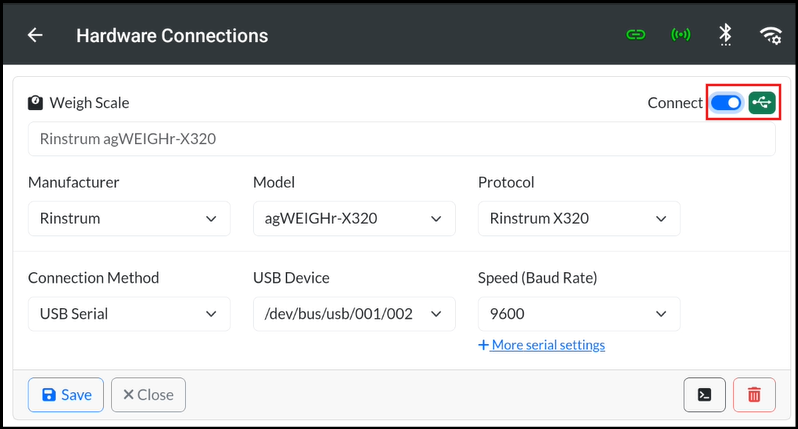
Task: Open Bluetooth settings icon in header
Action: pos(725,35)
